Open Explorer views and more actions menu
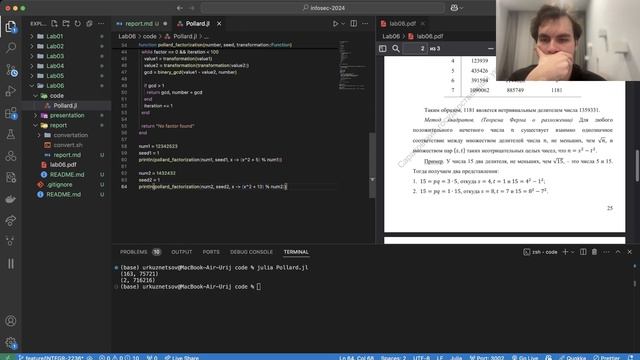This screenshot has height=360, width=640. coord(101,24)
